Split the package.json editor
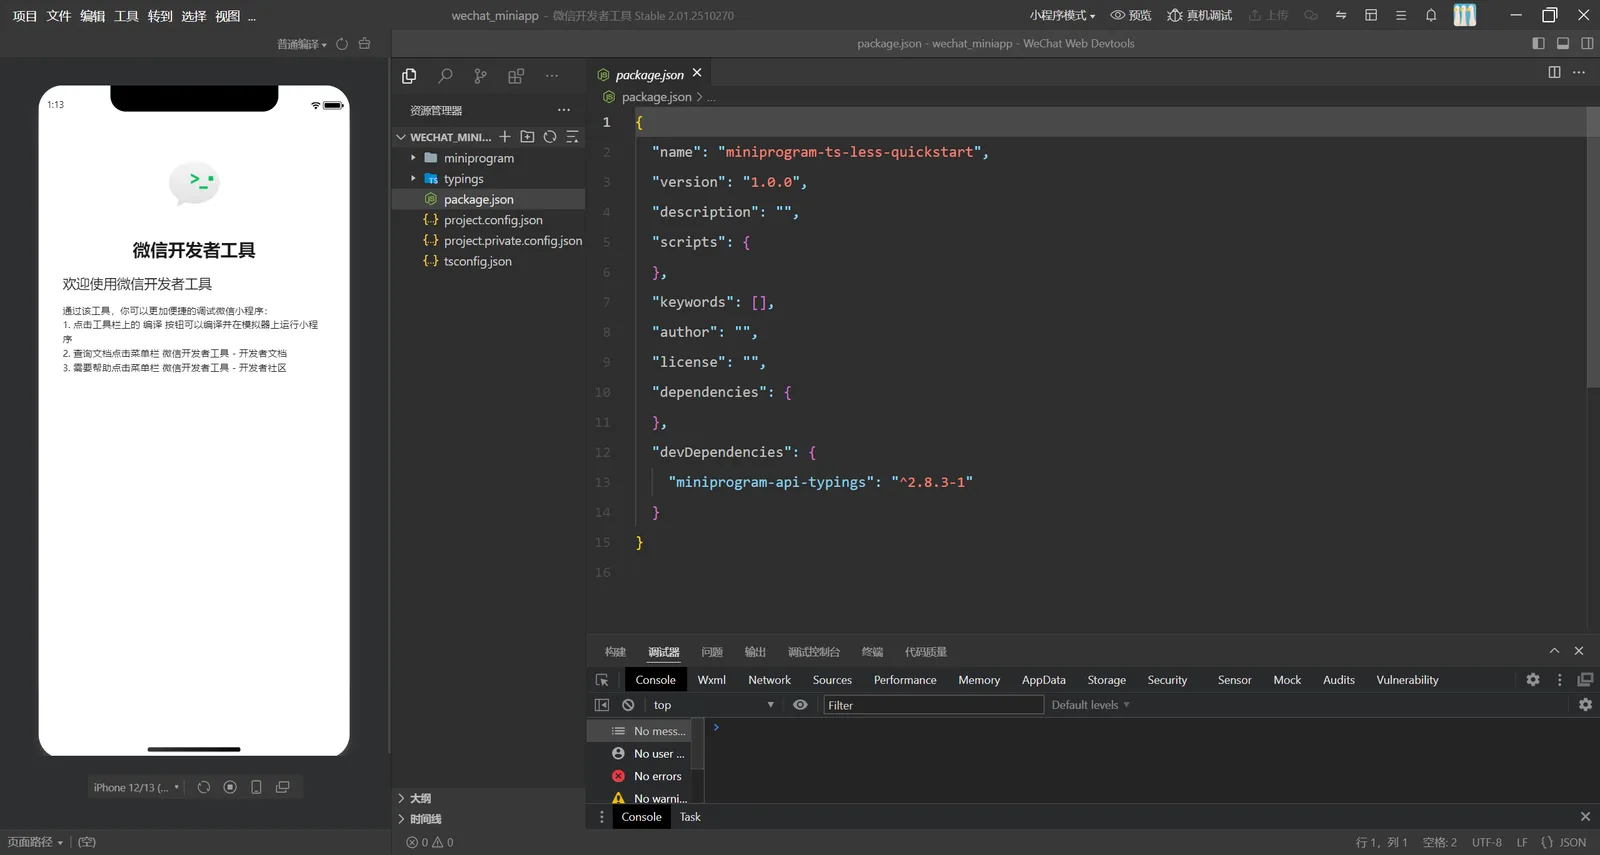 point(1554,72)
